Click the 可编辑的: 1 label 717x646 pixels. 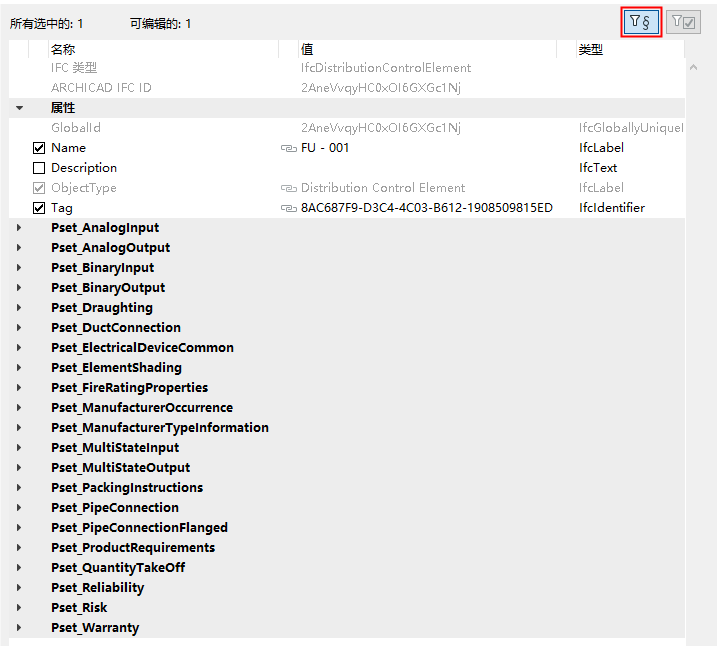tap(161, 24)
